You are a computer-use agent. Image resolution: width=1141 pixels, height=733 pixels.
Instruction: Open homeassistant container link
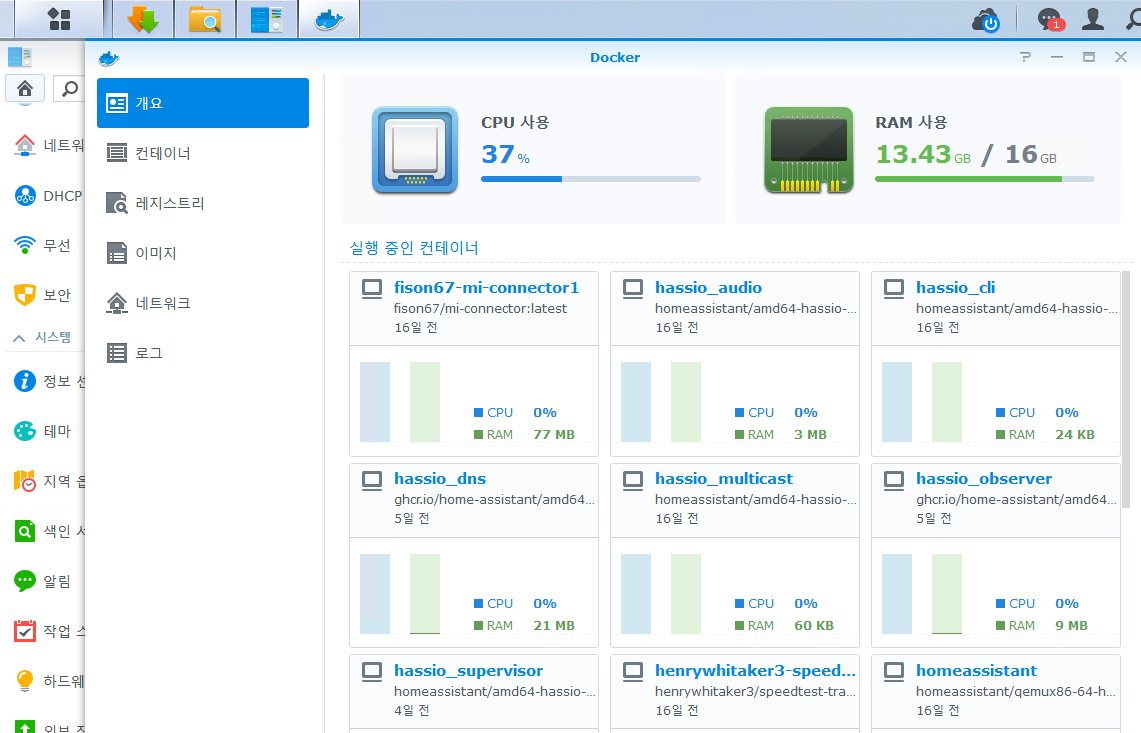[976, 671]
